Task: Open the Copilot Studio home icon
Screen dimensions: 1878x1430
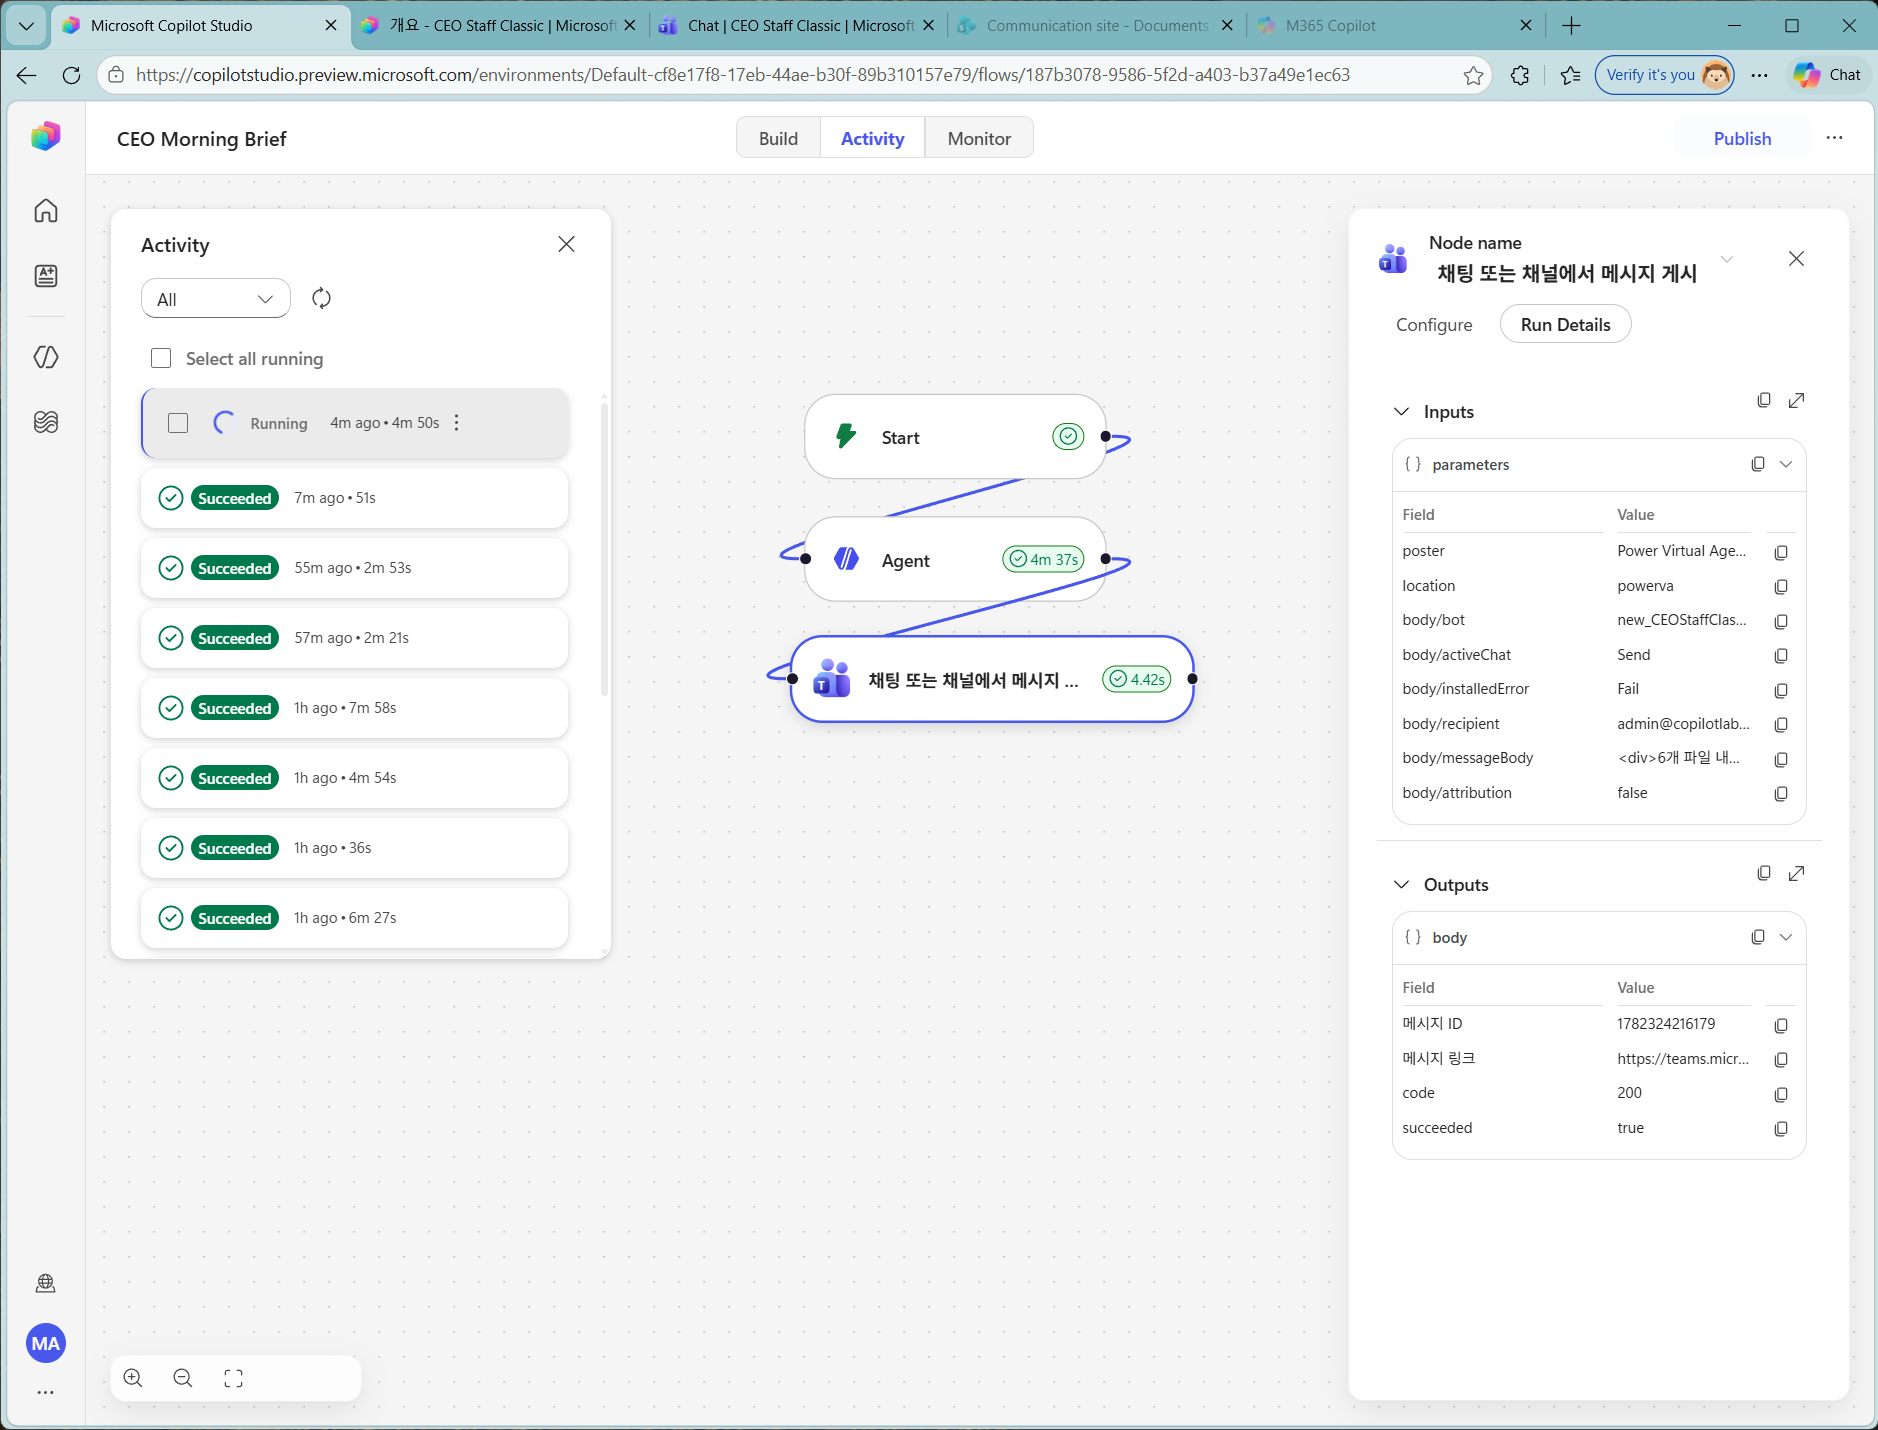Action: coord(46,211)
